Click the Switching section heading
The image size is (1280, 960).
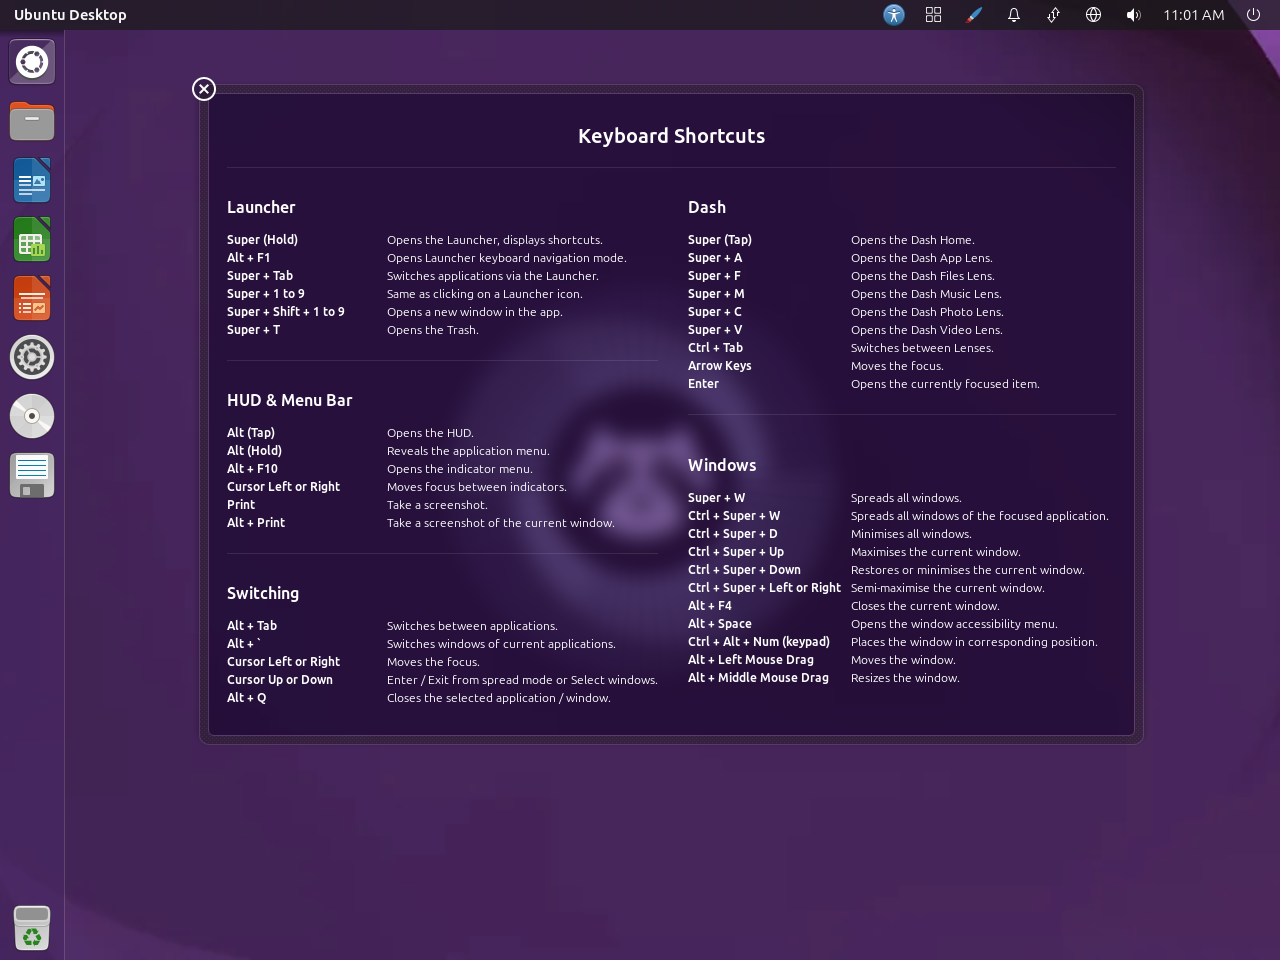coord(263,593)
